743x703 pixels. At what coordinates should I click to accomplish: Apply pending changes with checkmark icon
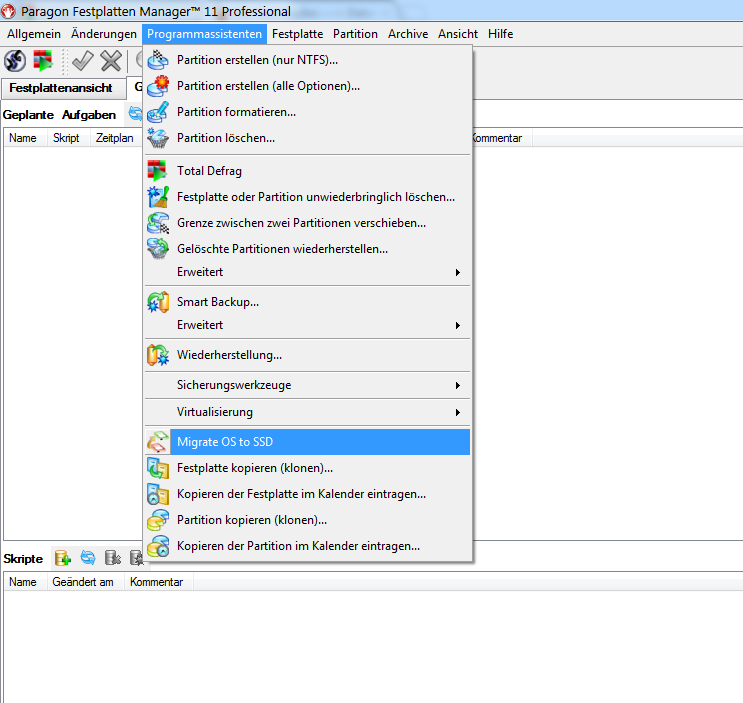pyautogui.click(x=82, y=61)
